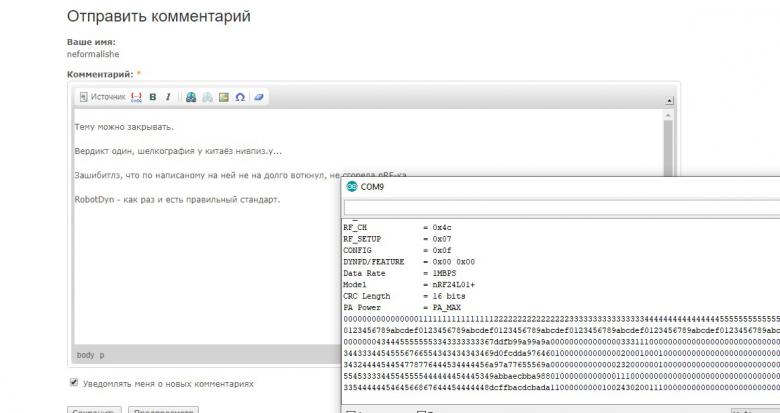Click the Arduino icon in COM9 title bar
This screenshot has height=413, width=780.
(x=352, y=186)
